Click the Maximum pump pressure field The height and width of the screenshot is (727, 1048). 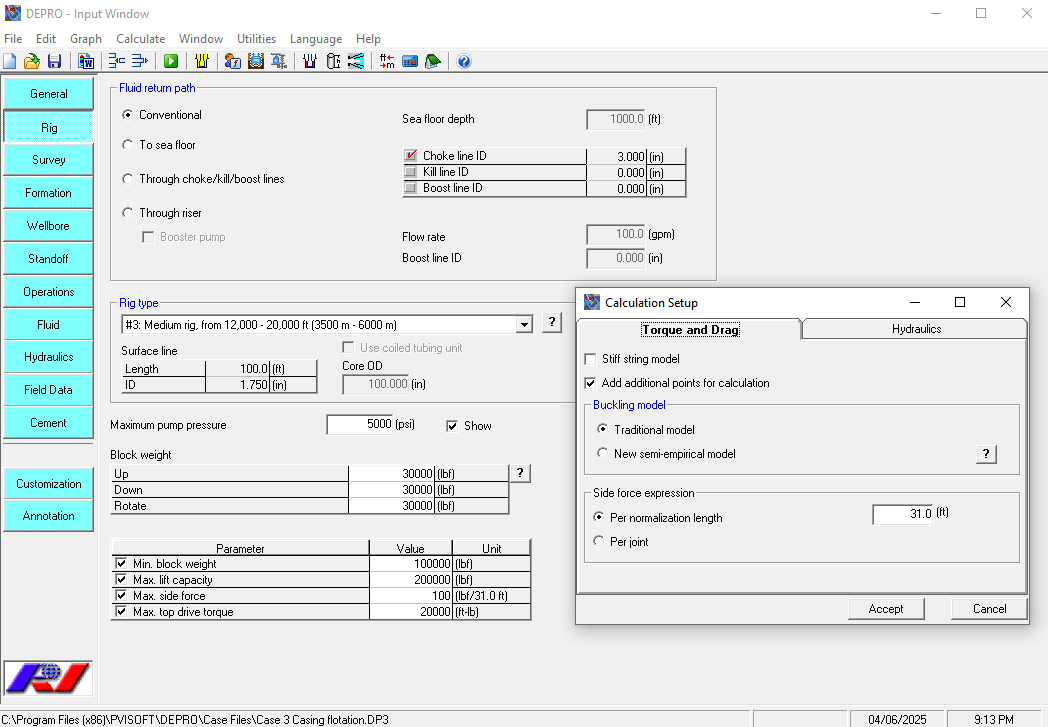point(360,425)
